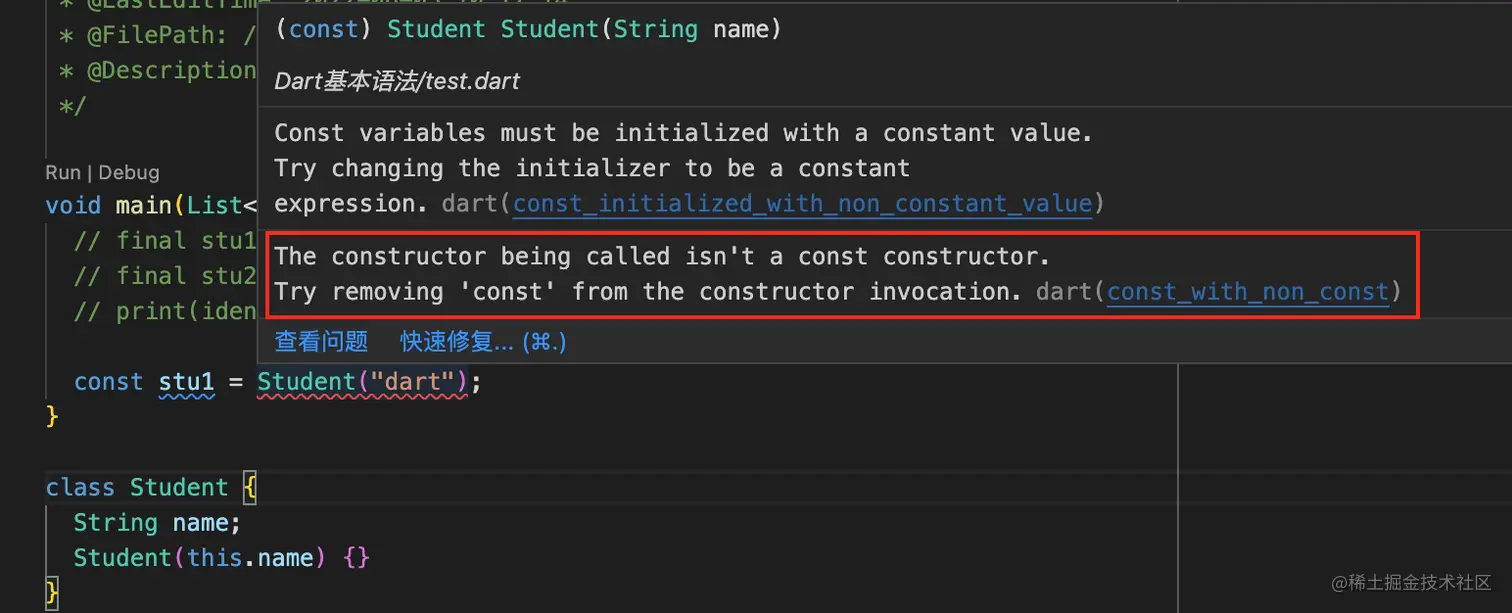Click the Dart基本语法/test.dart path in hover
This screenshot has height=613, width=1512.
click(397, 81)
